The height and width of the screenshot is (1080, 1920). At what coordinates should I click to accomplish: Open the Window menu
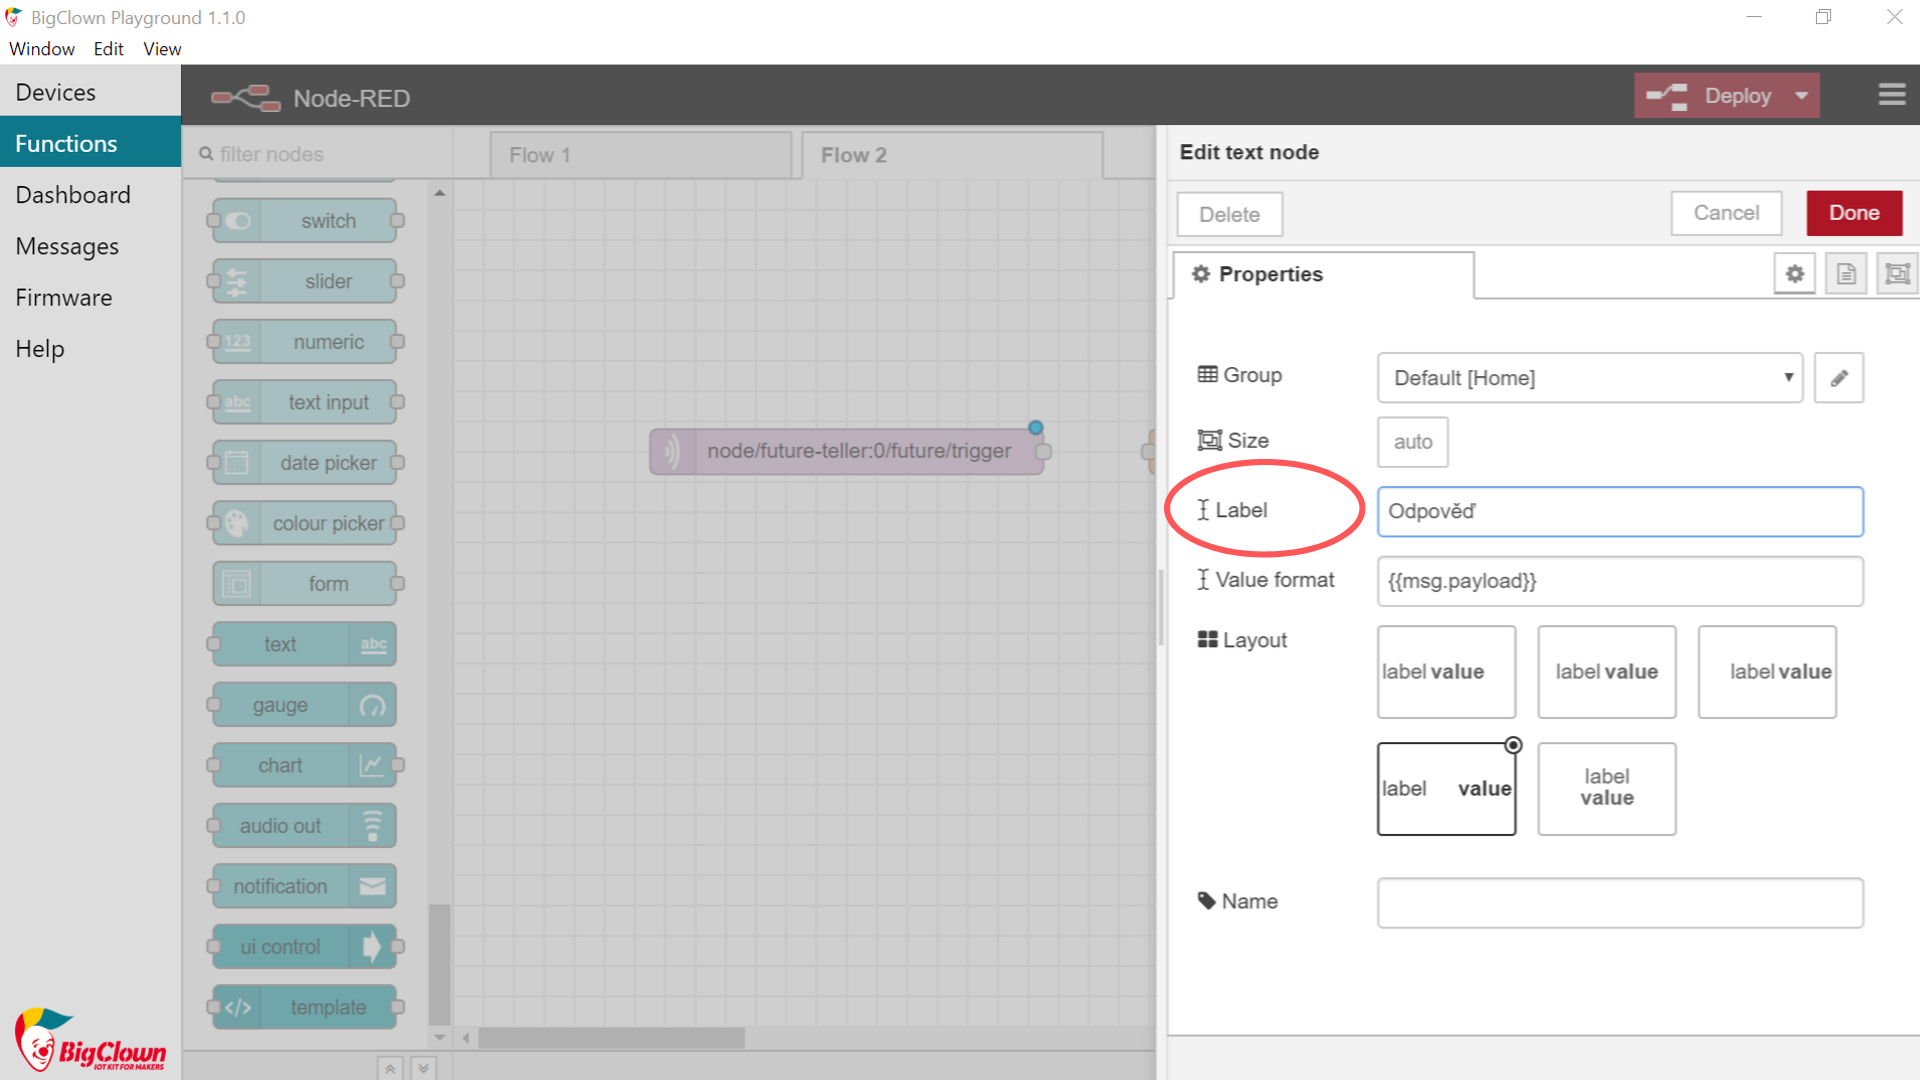(42, 49)
